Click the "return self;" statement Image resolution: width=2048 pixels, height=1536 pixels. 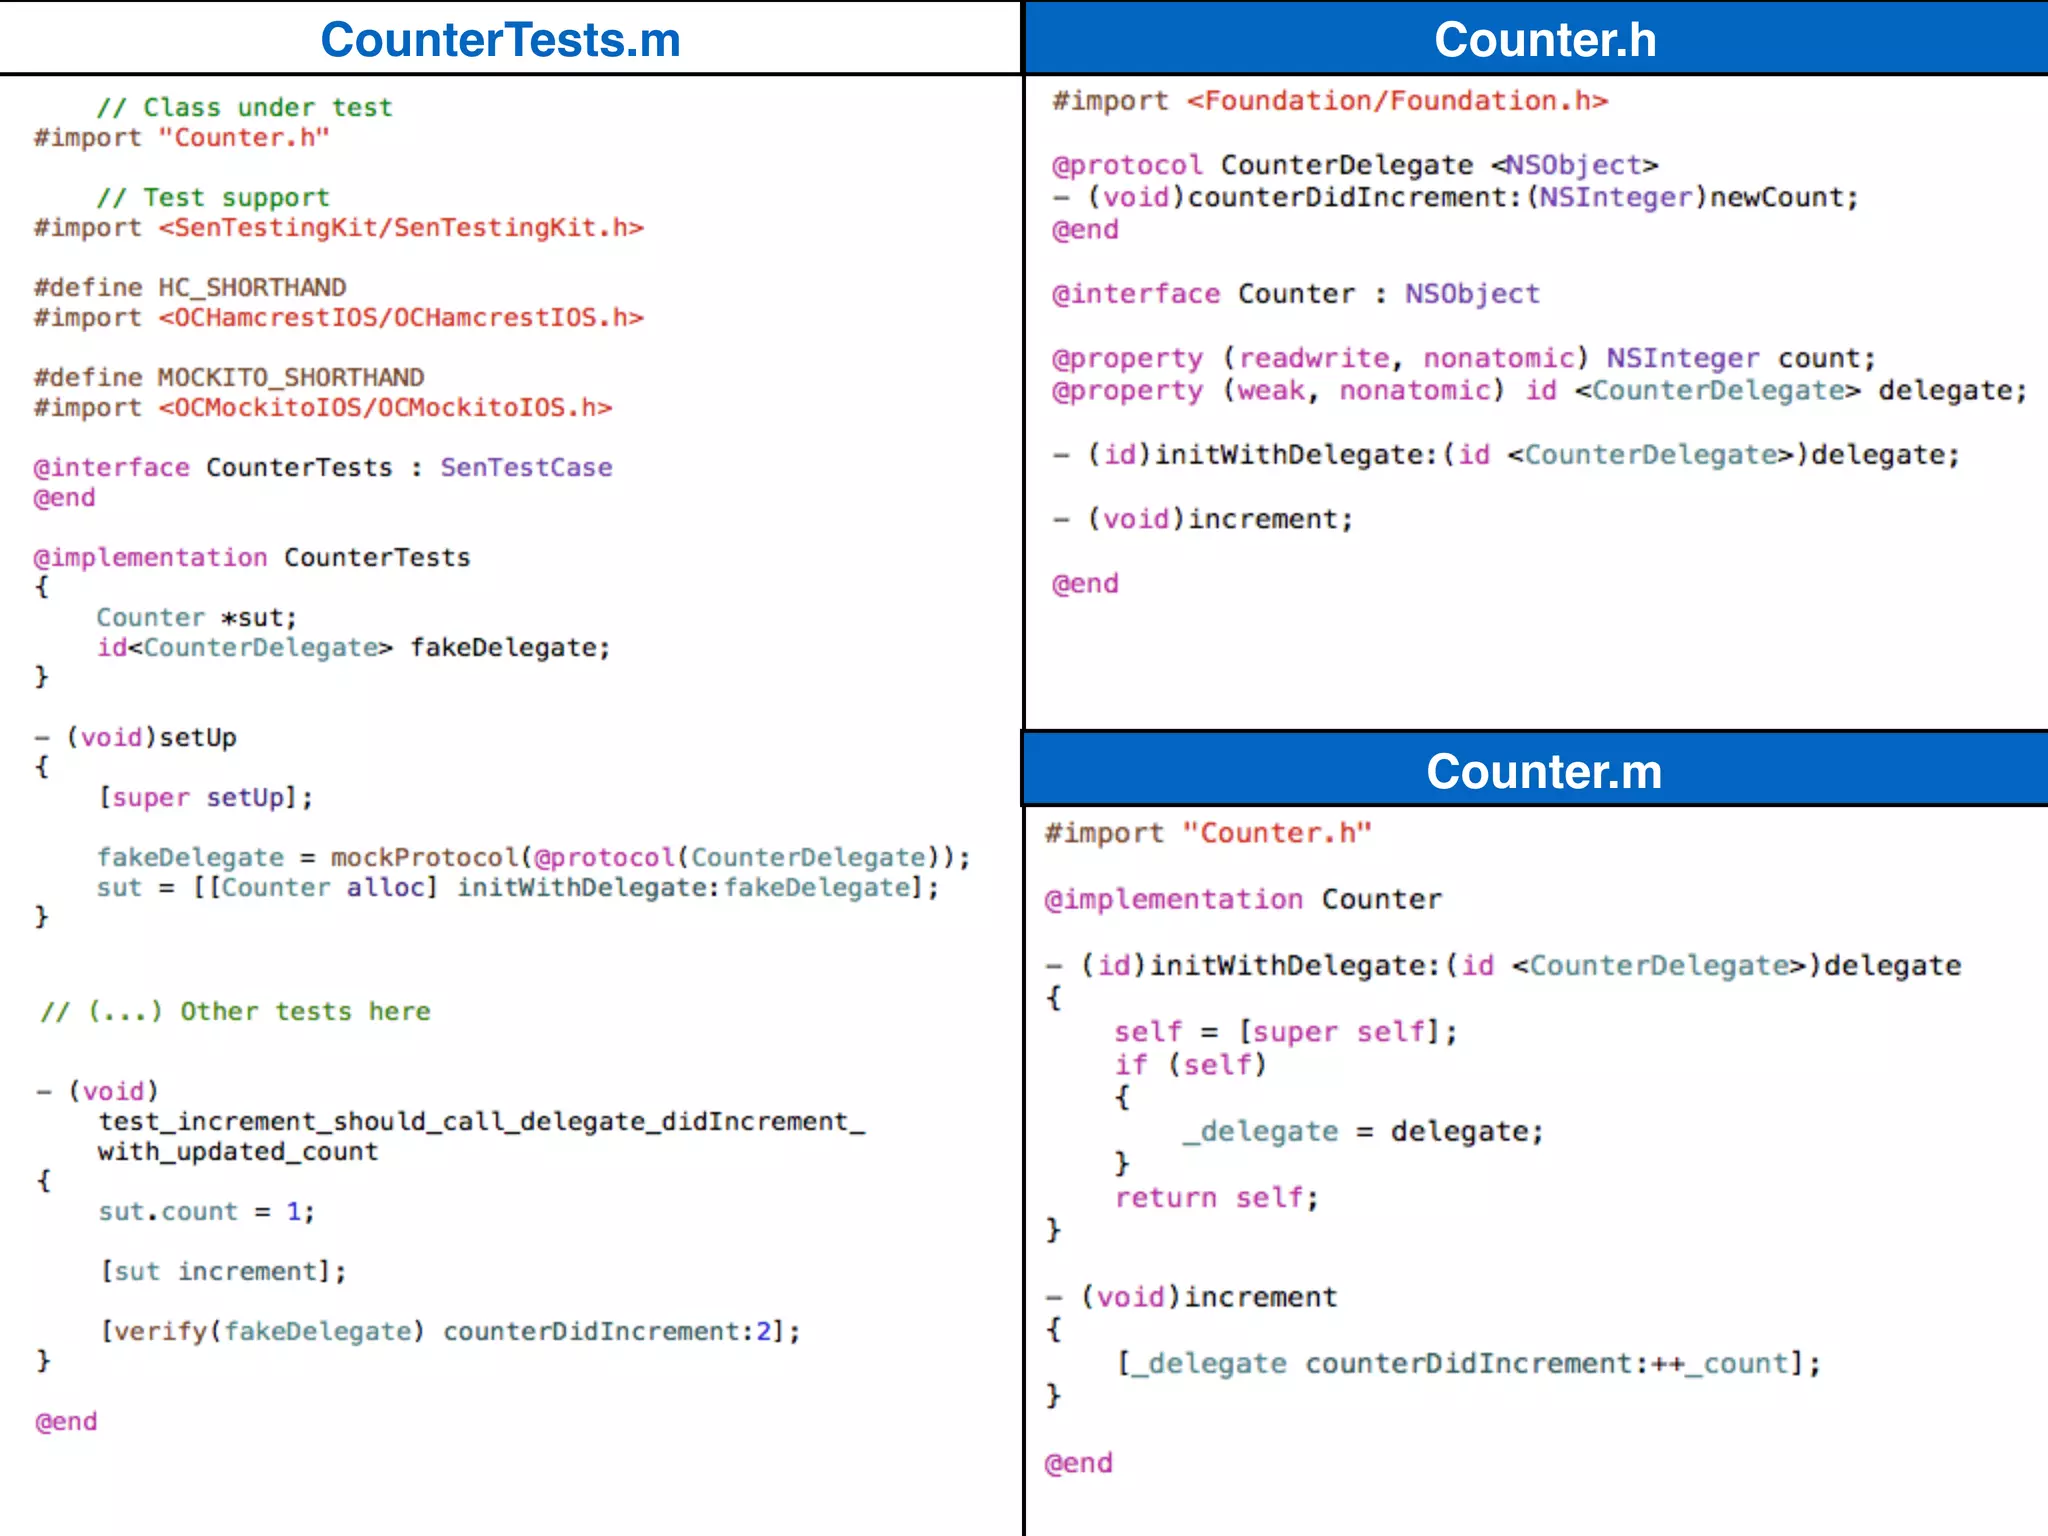click(x=1216, y=1197)
